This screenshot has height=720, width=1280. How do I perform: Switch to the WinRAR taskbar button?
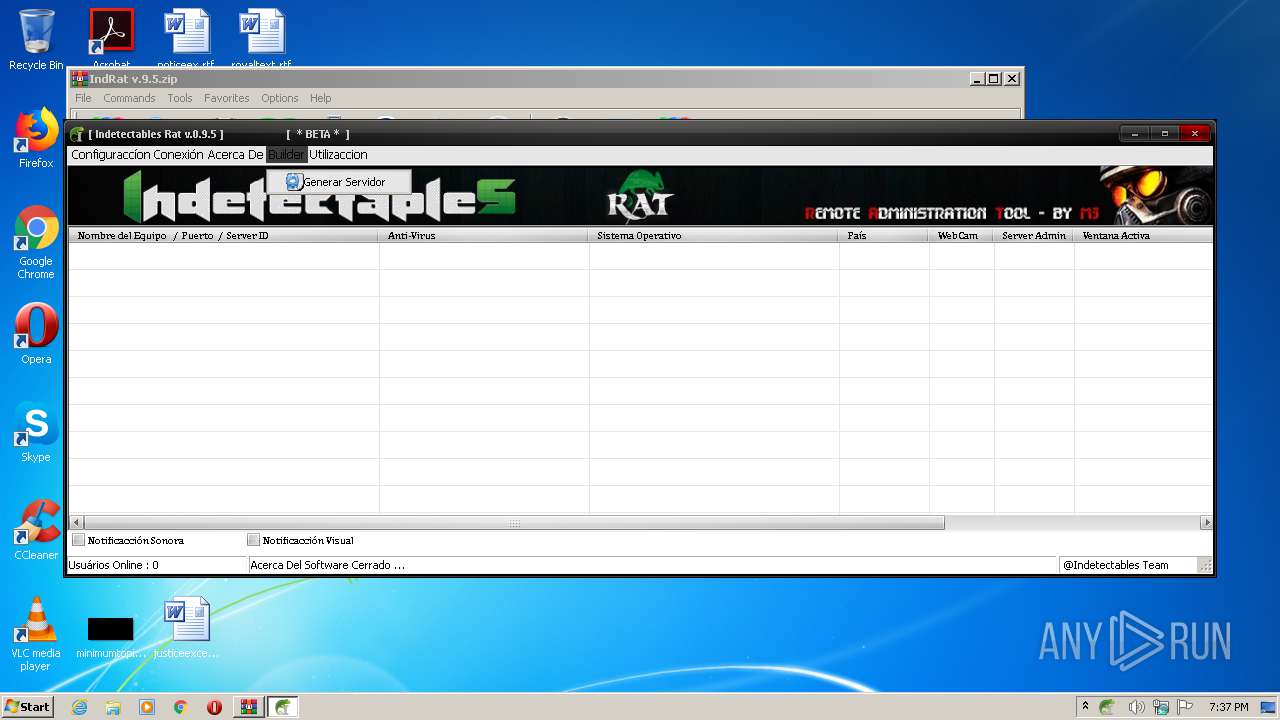(248, 707)
